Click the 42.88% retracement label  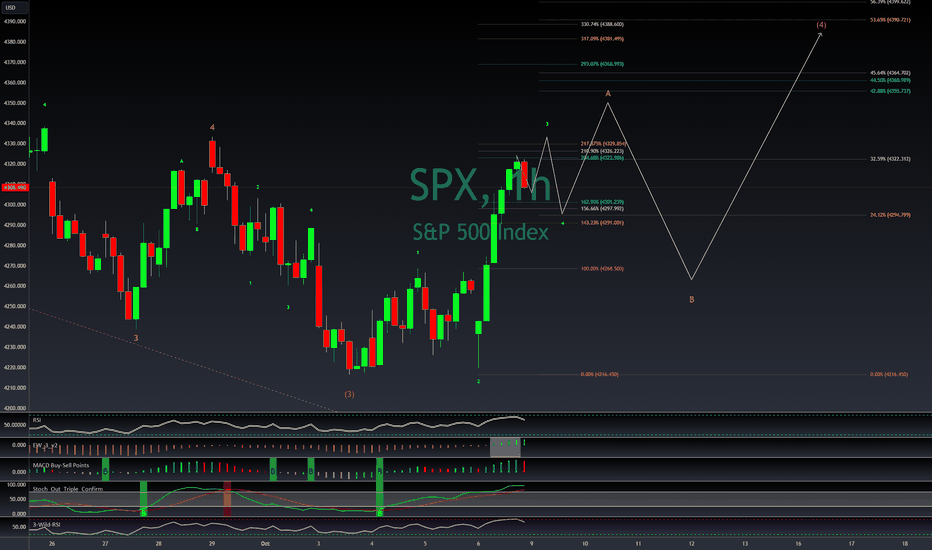(x=890, y=92)
